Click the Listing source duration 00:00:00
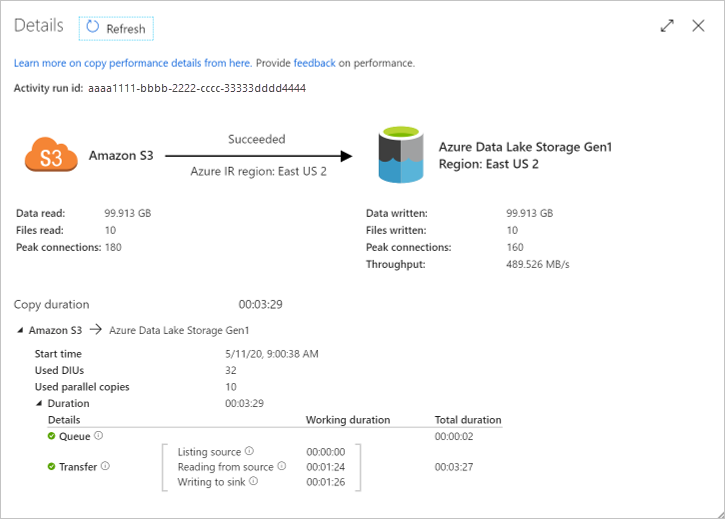Viewport: 725px width, 519px height. click(326, 452)
